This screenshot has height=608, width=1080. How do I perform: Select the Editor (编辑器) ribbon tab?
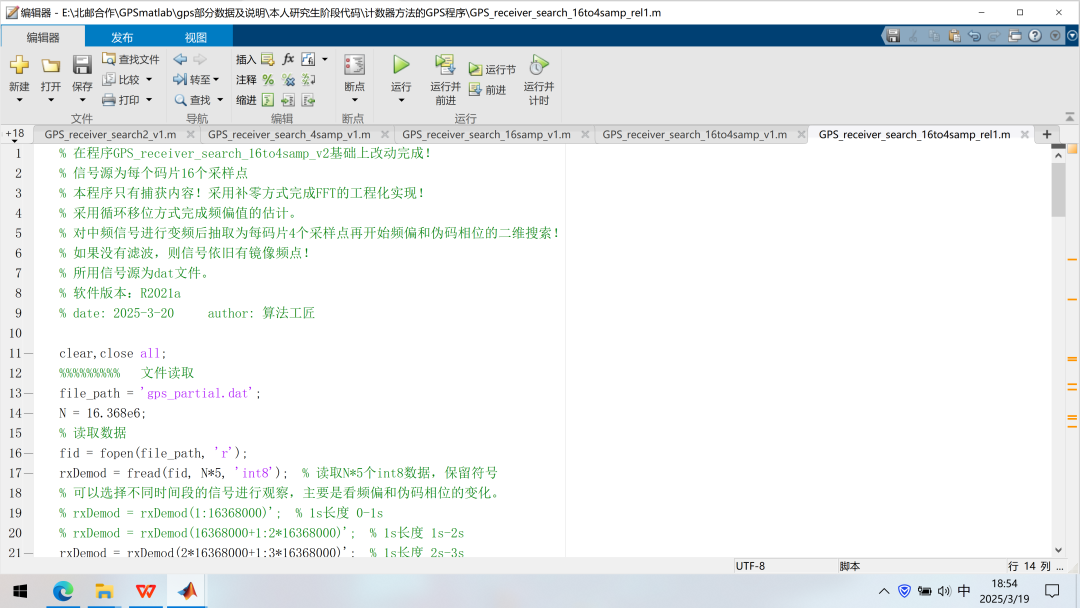[x=43, y=37]
